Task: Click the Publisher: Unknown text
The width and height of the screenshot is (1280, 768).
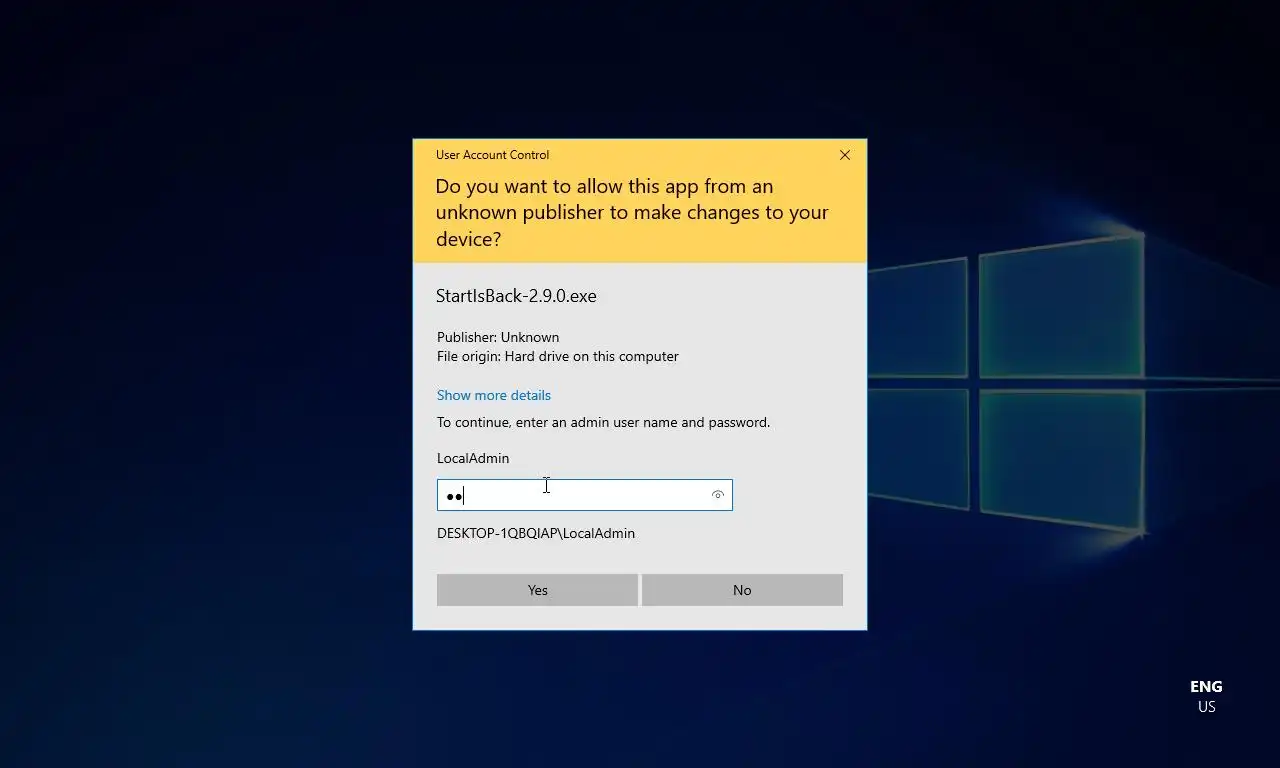Action: [x=498, y=337]
